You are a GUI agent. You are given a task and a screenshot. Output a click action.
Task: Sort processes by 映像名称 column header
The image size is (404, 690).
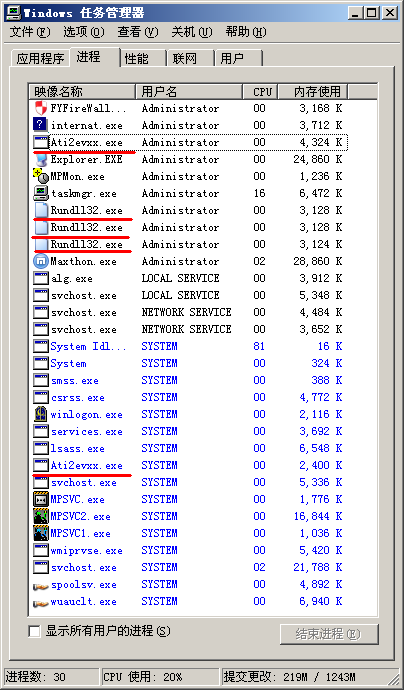click(82, 92)
